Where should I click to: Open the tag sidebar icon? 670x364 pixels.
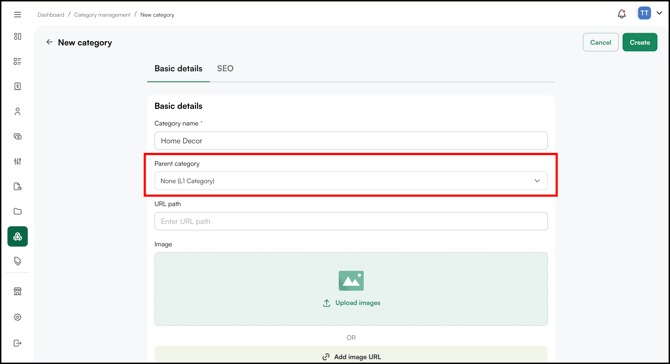(18, 261)
